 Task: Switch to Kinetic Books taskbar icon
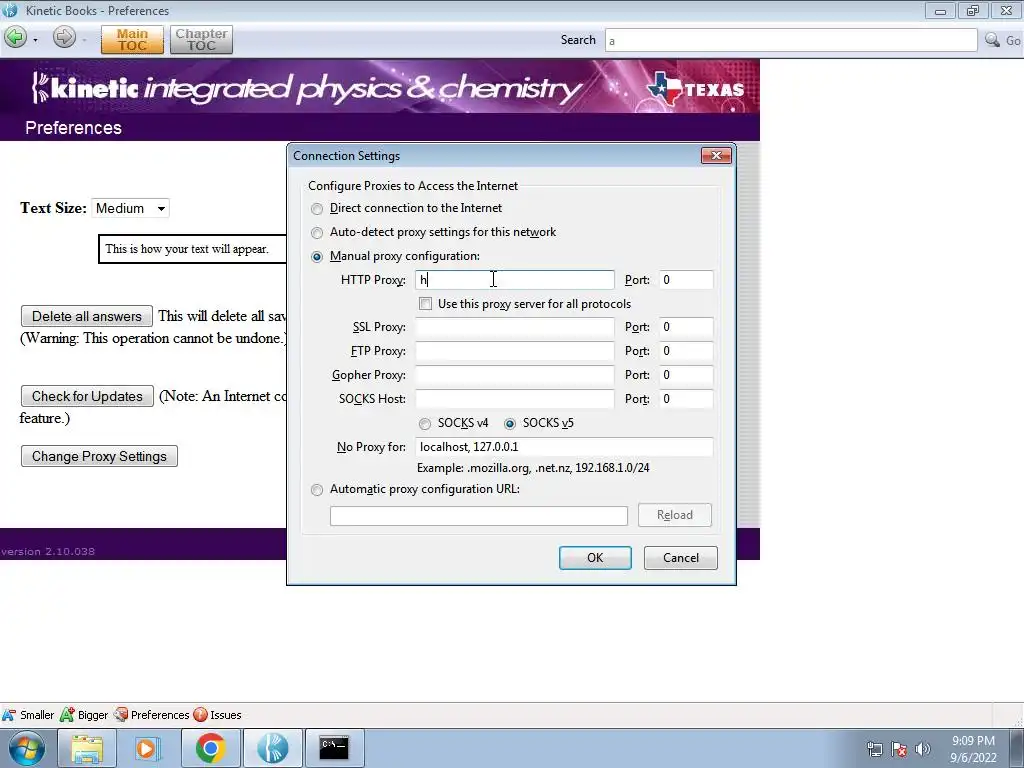click(272, 748)
